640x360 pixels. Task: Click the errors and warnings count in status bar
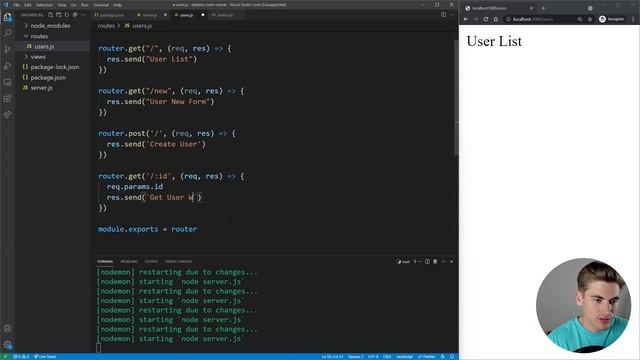(x=21, y=356)
